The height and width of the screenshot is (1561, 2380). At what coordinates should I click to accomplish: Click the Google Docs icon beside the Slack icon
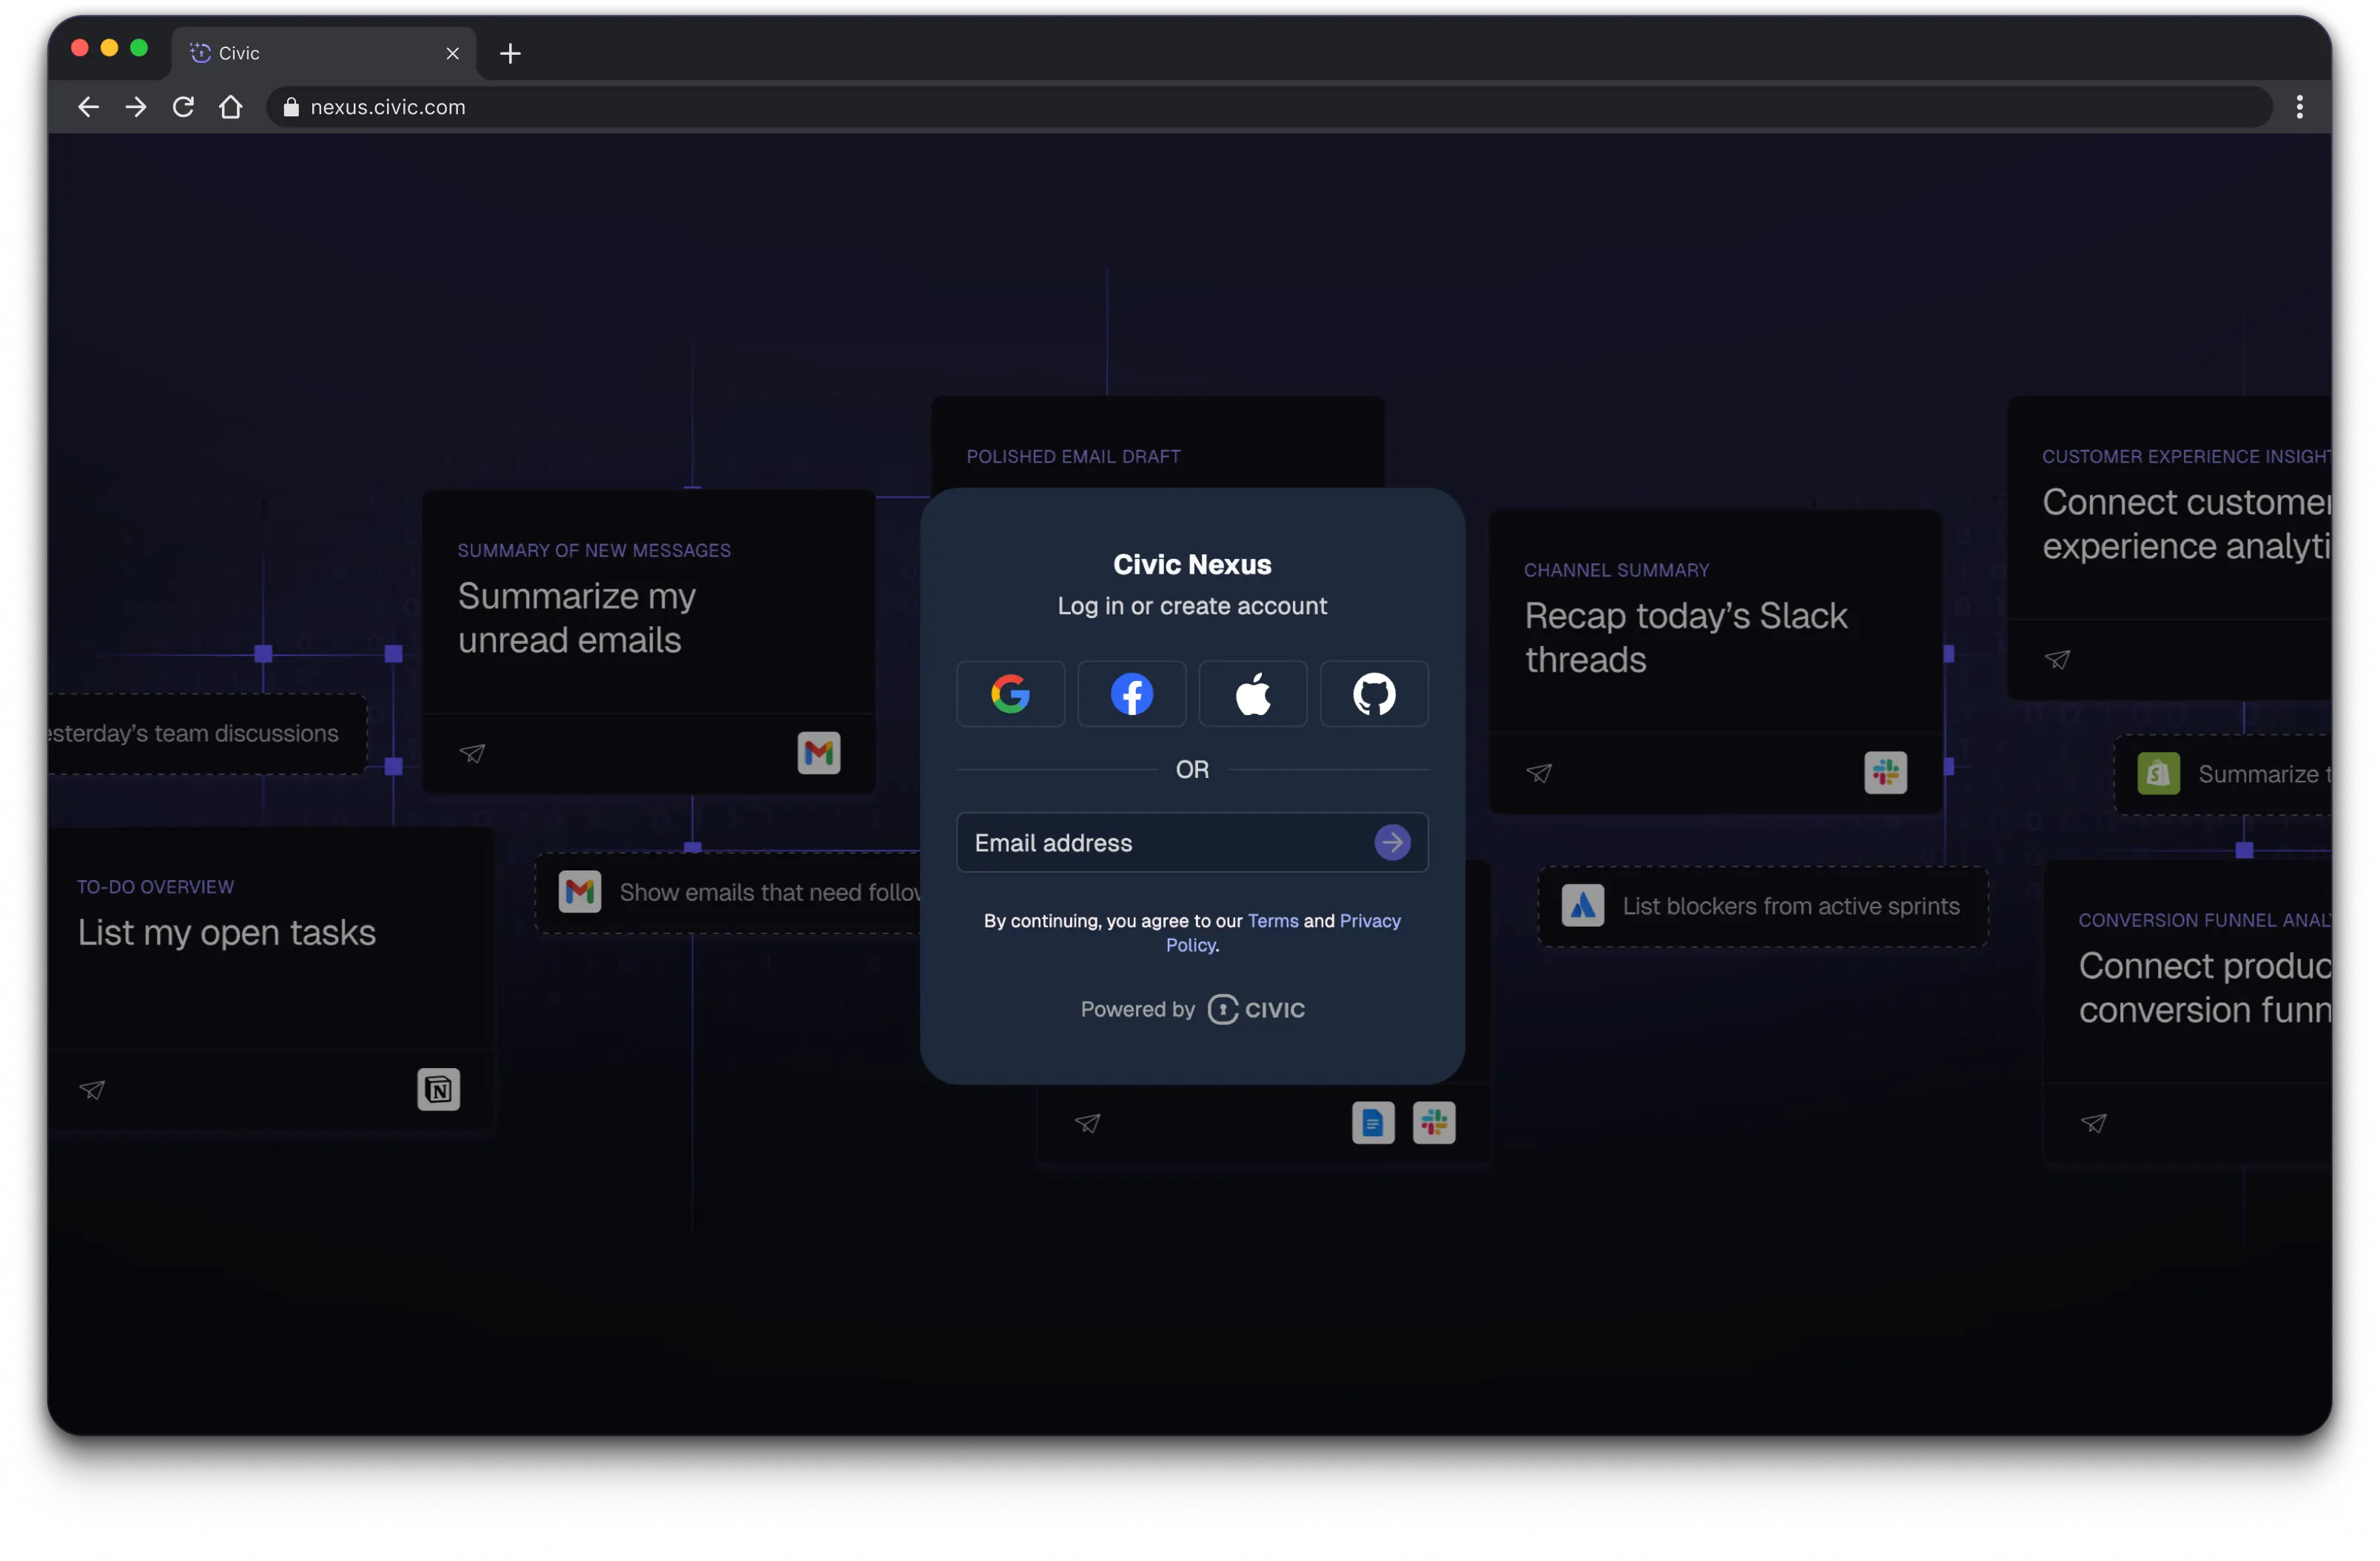point(1373,1122)
